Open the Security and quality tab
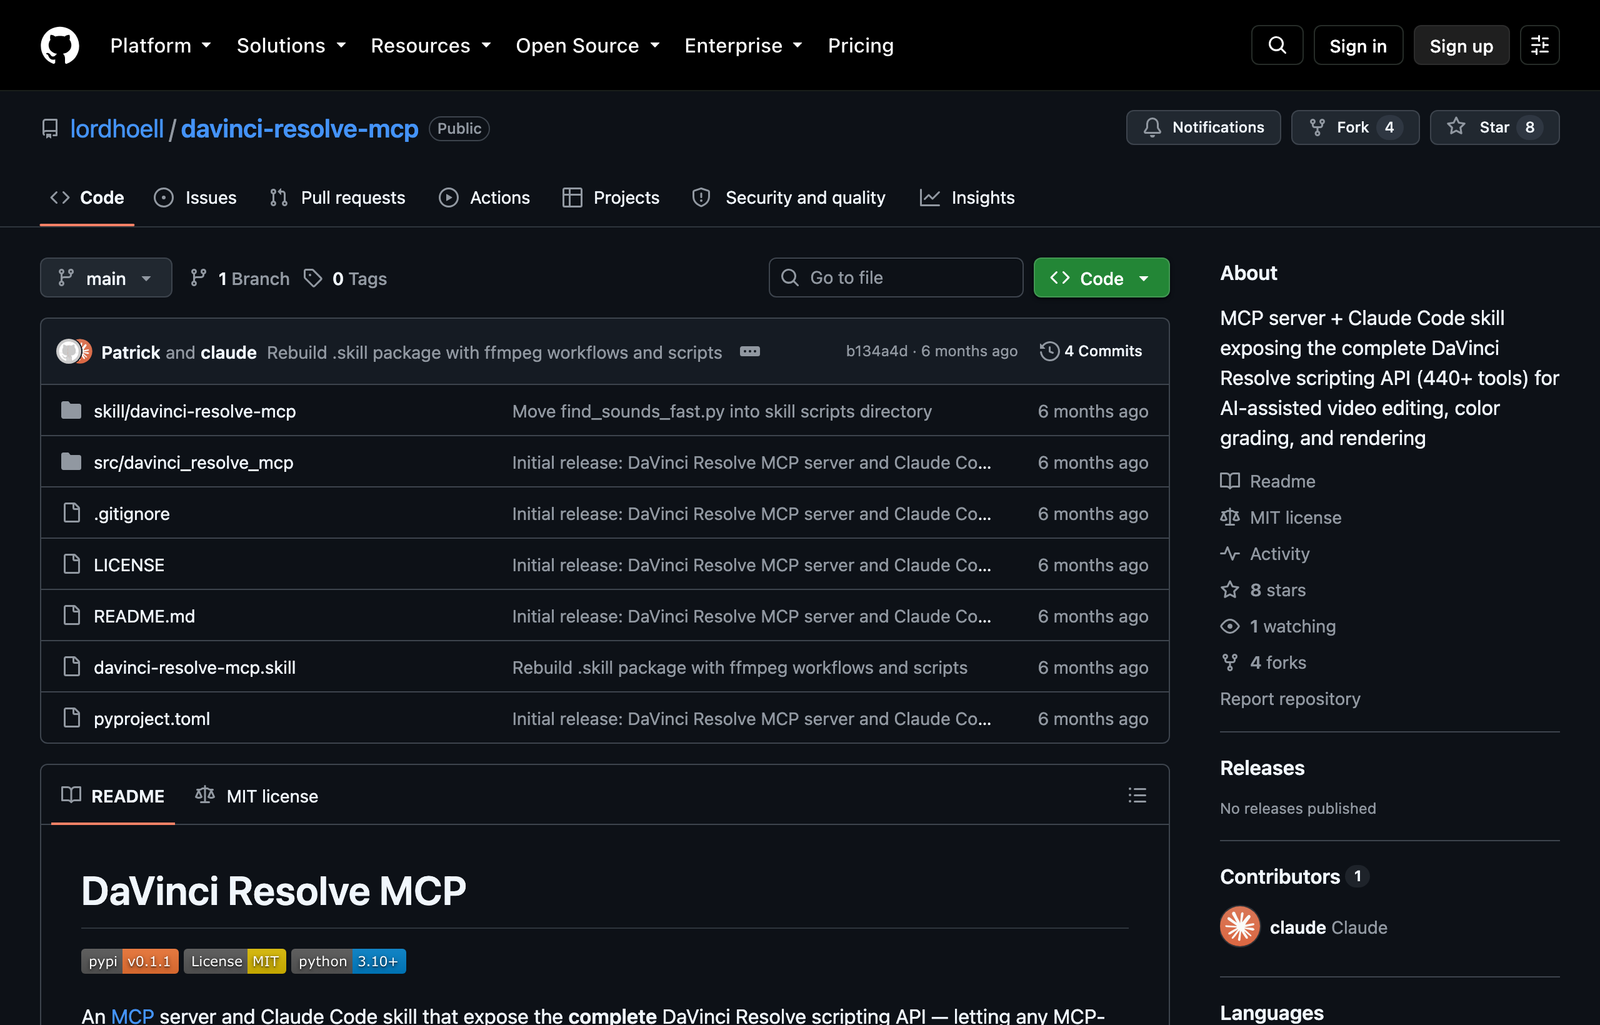This screenshot has width=1600, height=1025. (789, 197)
